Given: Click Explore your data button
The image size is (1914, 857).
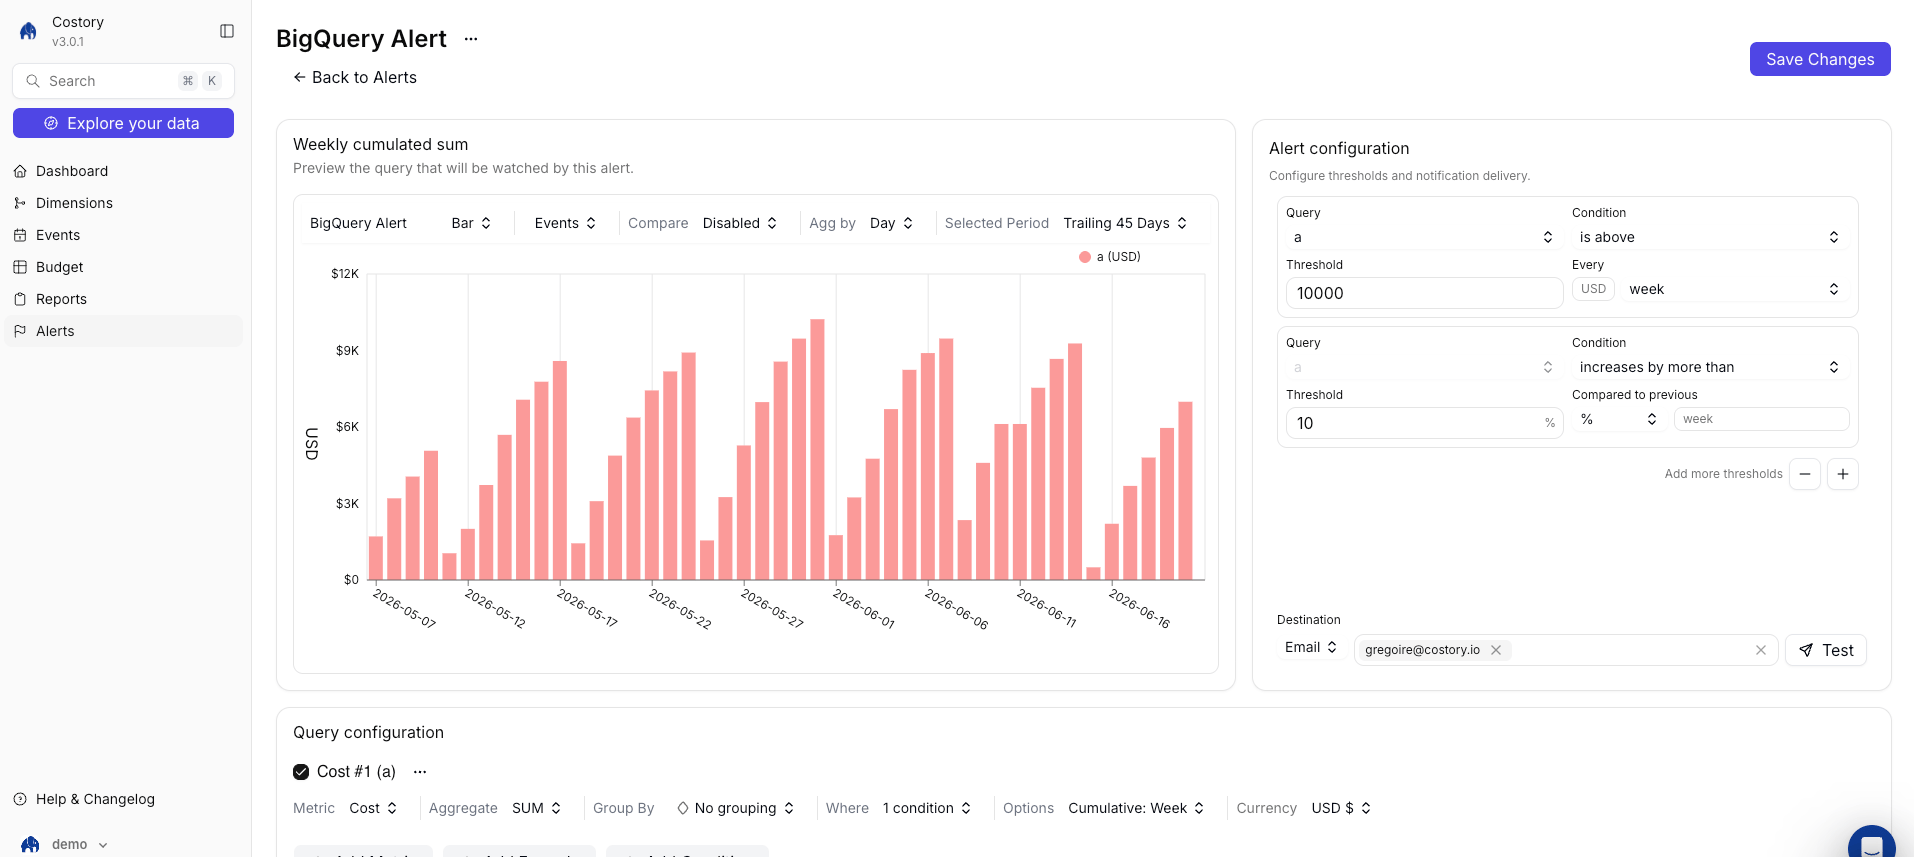Looking at the screenshot, I should click(x=123, y=123).
